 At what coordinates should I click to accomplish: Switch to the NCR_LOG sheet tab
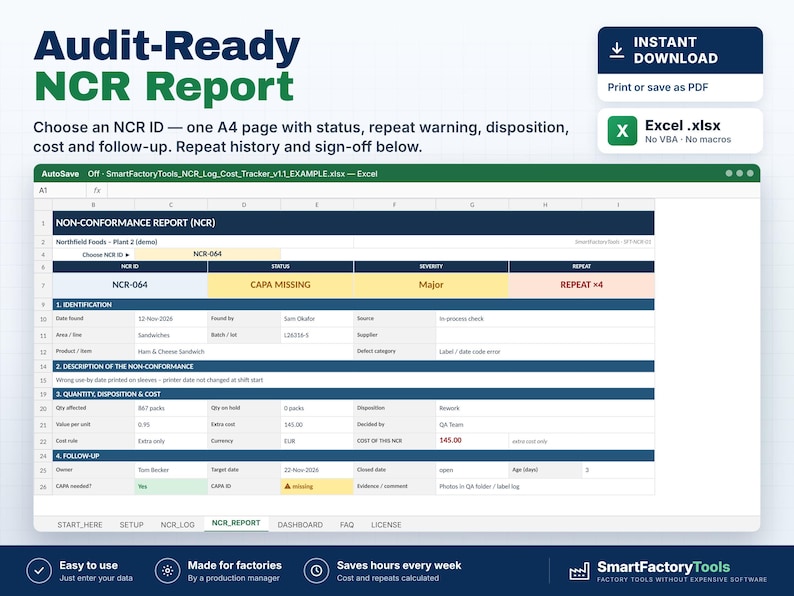pos(178,525)
